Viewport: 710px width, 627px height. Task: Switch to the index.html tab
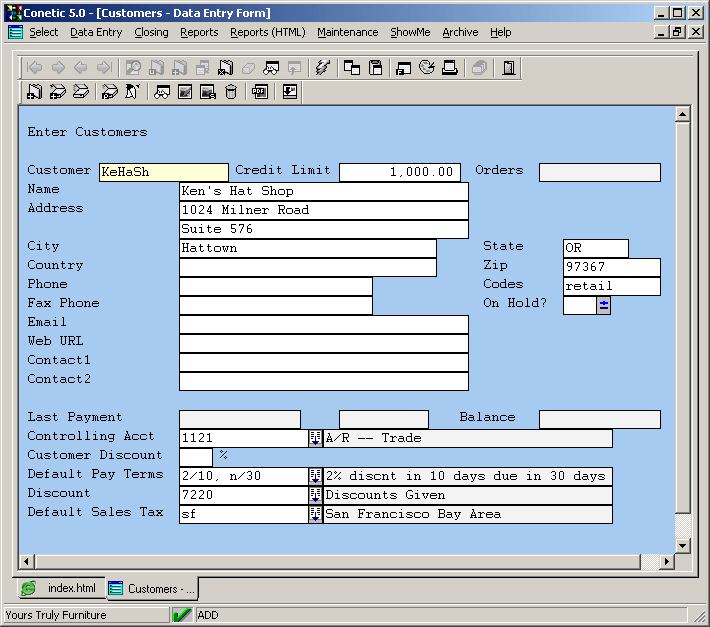pyautogui.click(x=60, y=588)
